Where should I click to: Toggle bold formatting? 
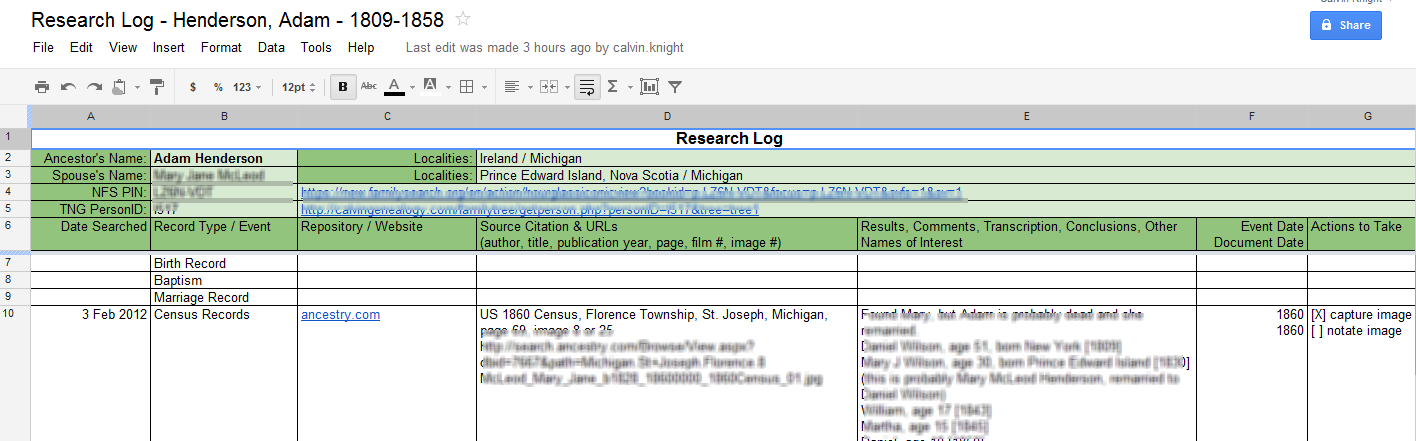coord(343,87)
